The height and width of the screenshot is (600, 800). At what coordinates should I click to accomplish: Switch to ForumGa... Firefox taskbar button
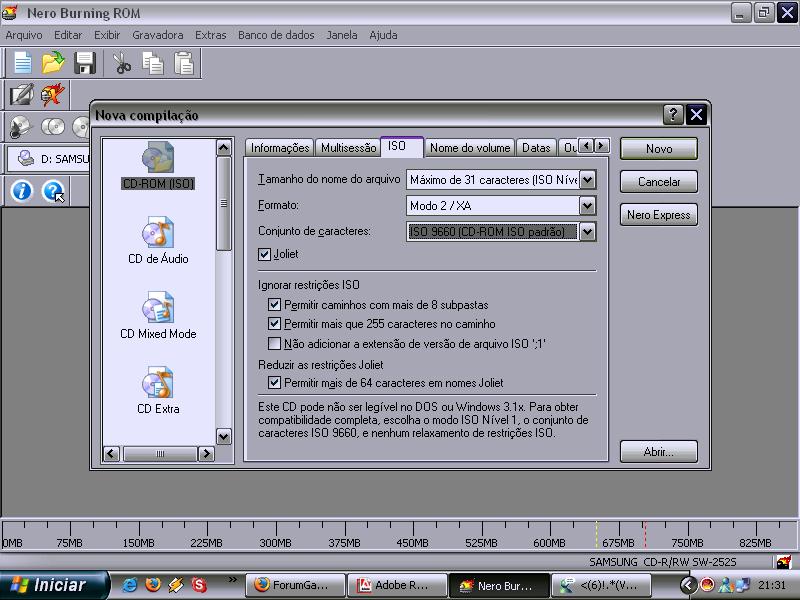[294, 585]
